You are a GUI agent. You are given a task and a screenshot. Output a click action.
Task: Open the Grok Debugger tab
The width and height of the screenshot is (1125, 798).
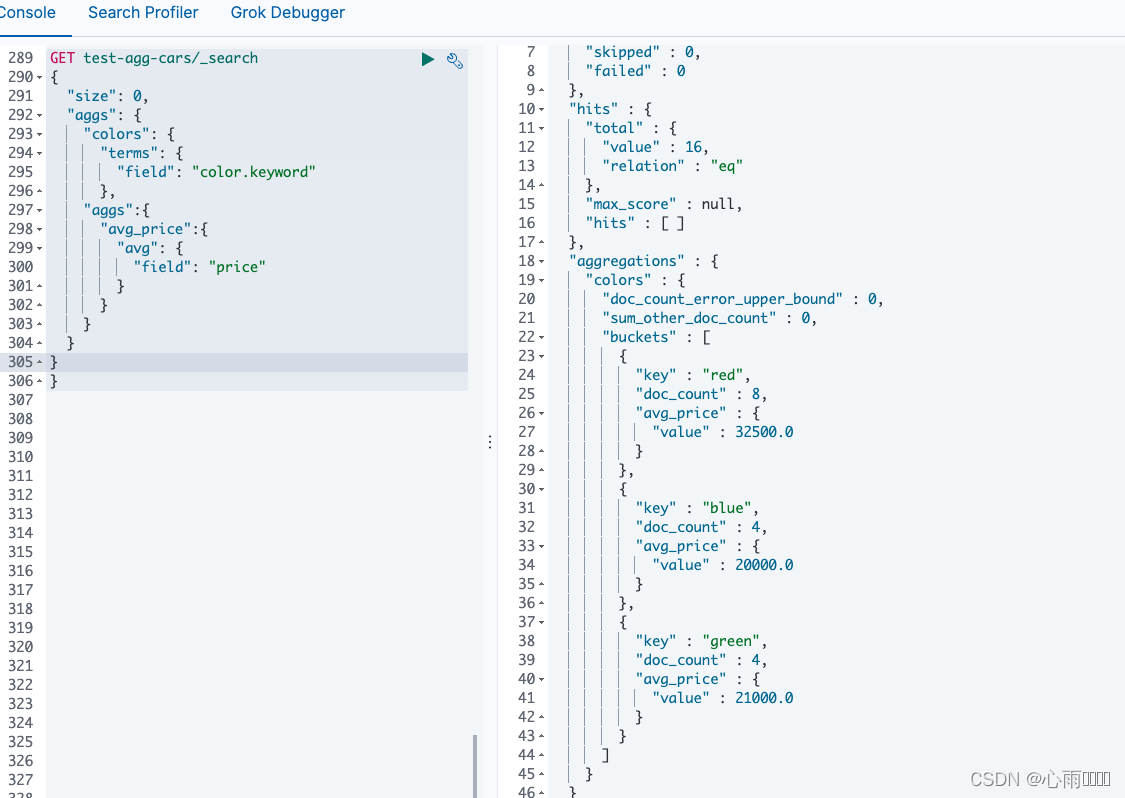pos(287,12)
